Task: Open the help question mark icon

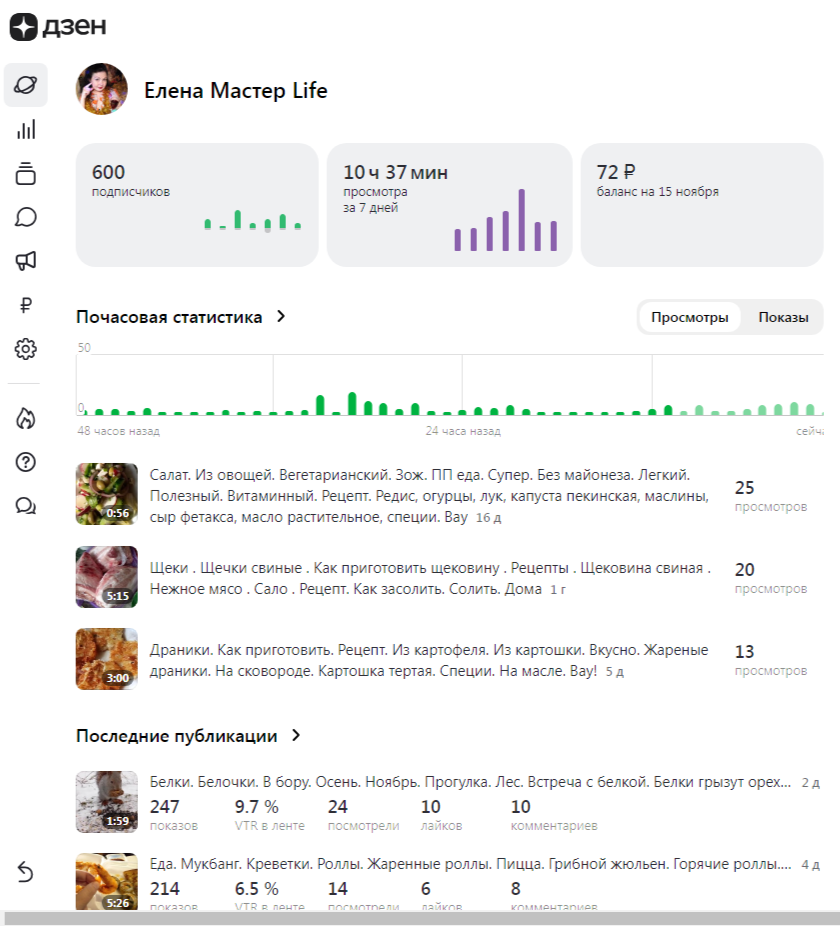Action: (x=26, y=462)
